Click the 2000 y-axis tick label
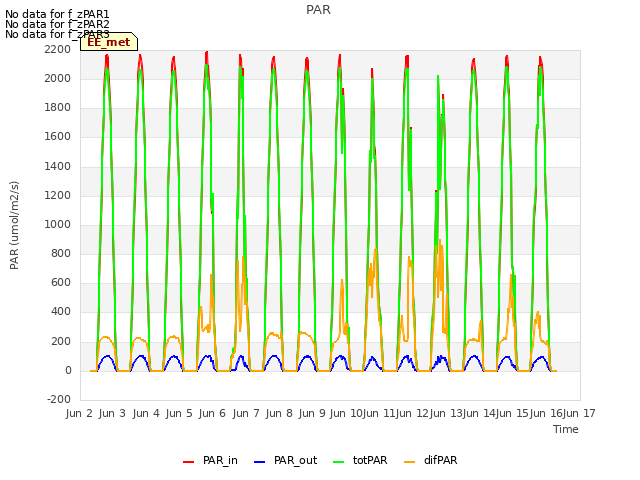Image resolution: width=640 pixels, height=480 pixels. click(x=58, y=78)
